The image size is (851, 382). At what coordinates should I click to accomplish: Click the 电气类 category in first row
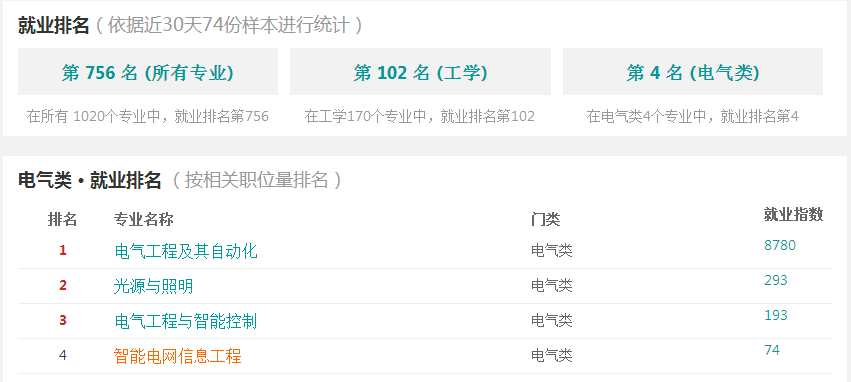point(551,251)
